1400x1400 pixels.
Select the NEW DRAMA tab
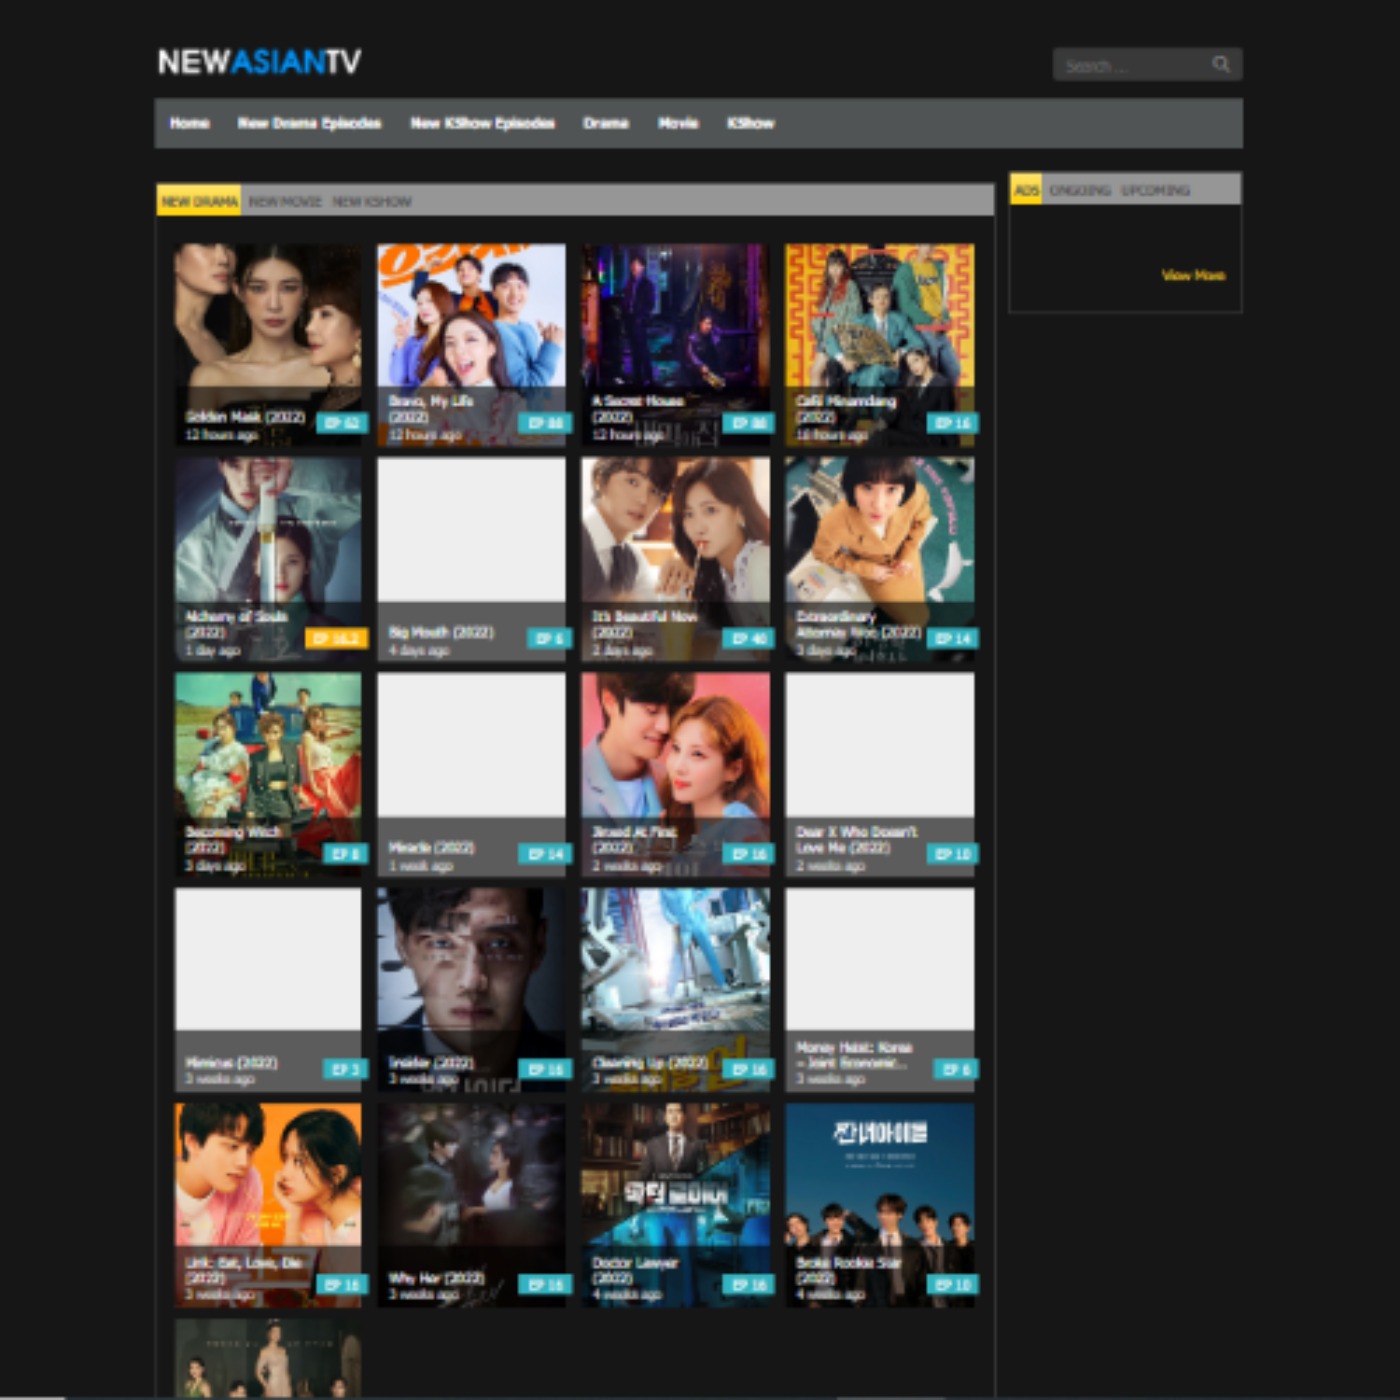(x=199, y=201)
